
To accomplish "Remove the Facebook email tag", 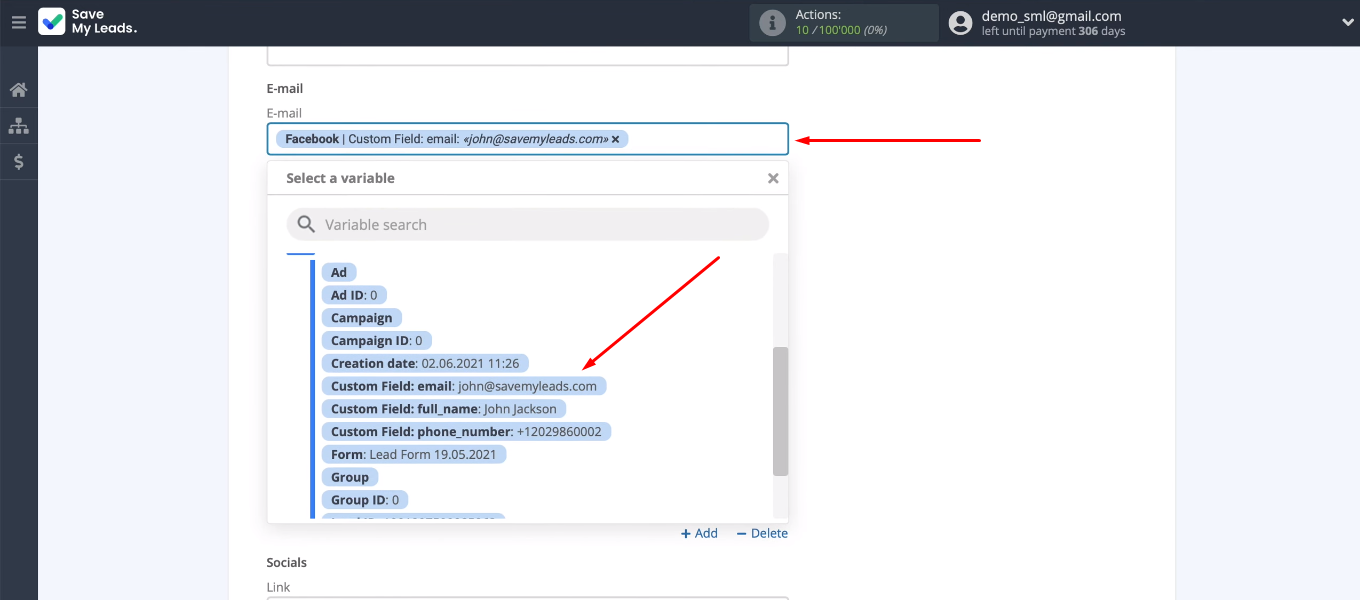I will (616, 139).
